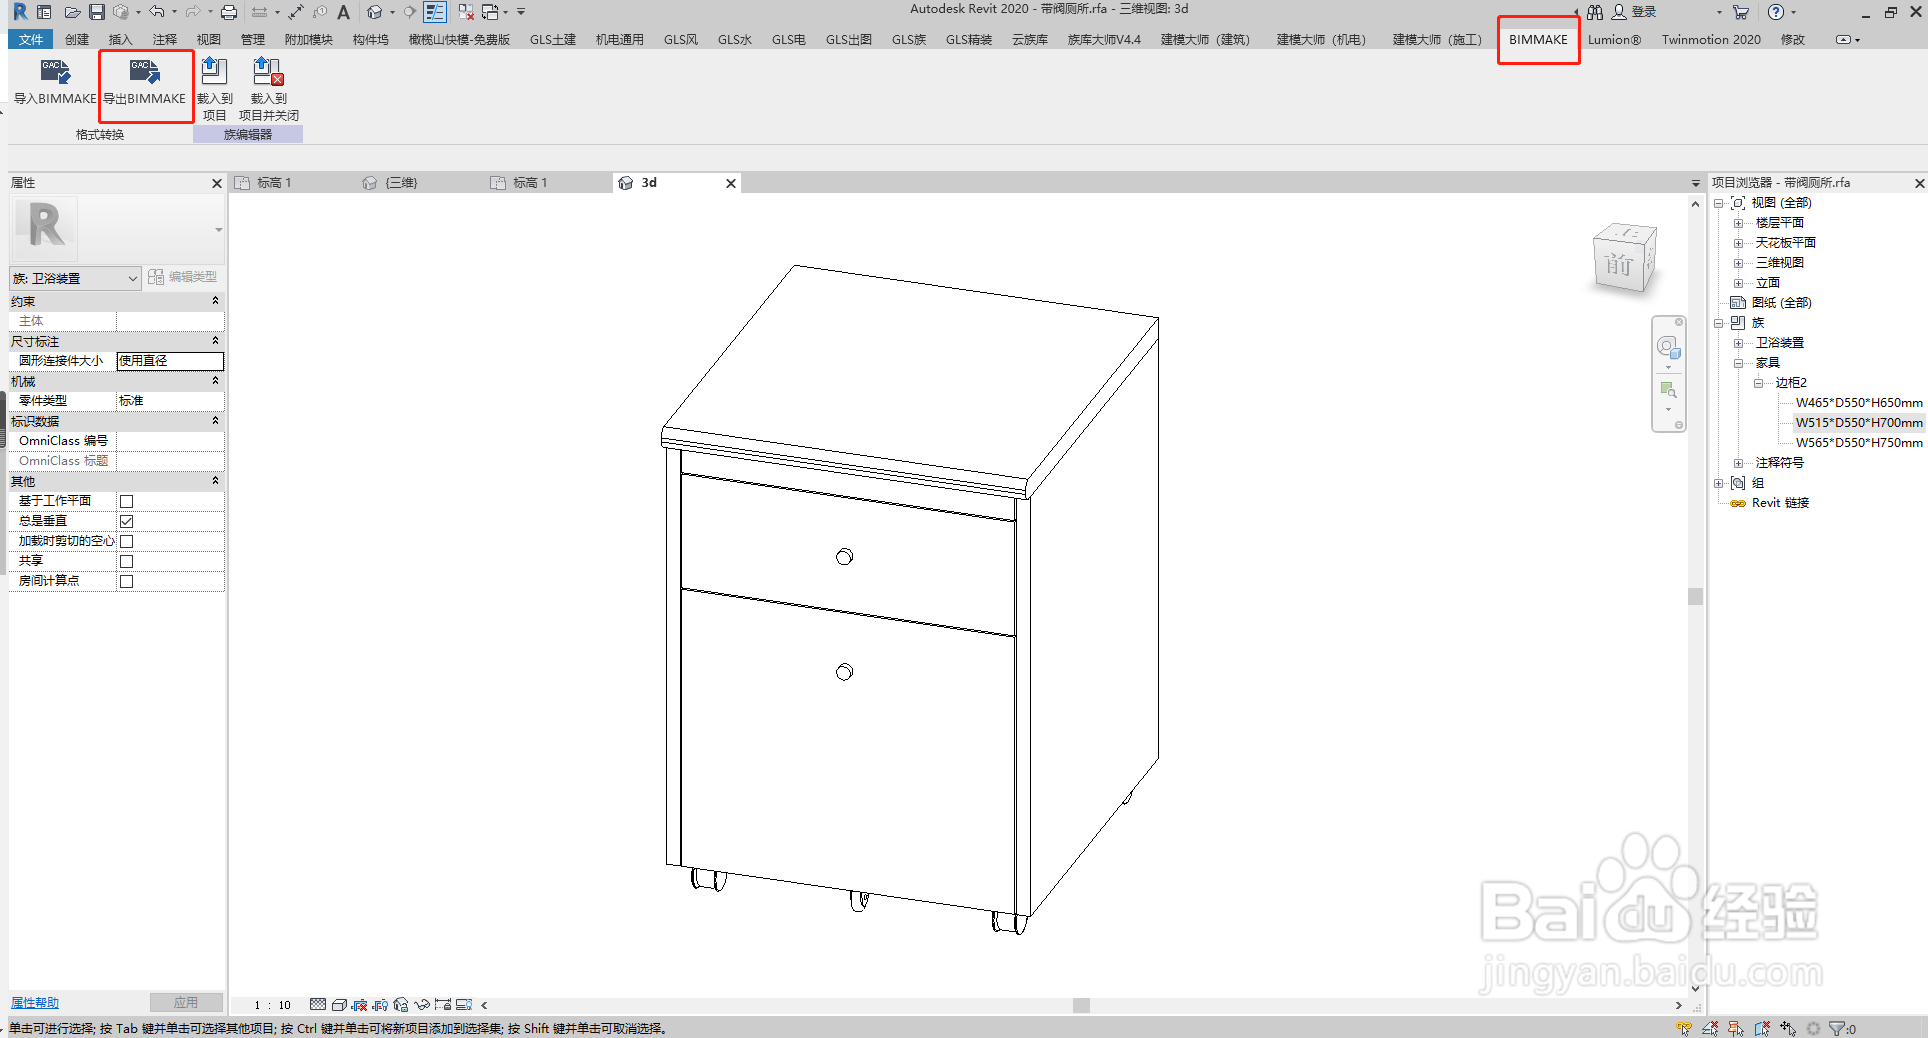Viewport: 1928px width, 1038px height.
Task: Click the 圆形连接件大小 value field
Action: [170, 361]
